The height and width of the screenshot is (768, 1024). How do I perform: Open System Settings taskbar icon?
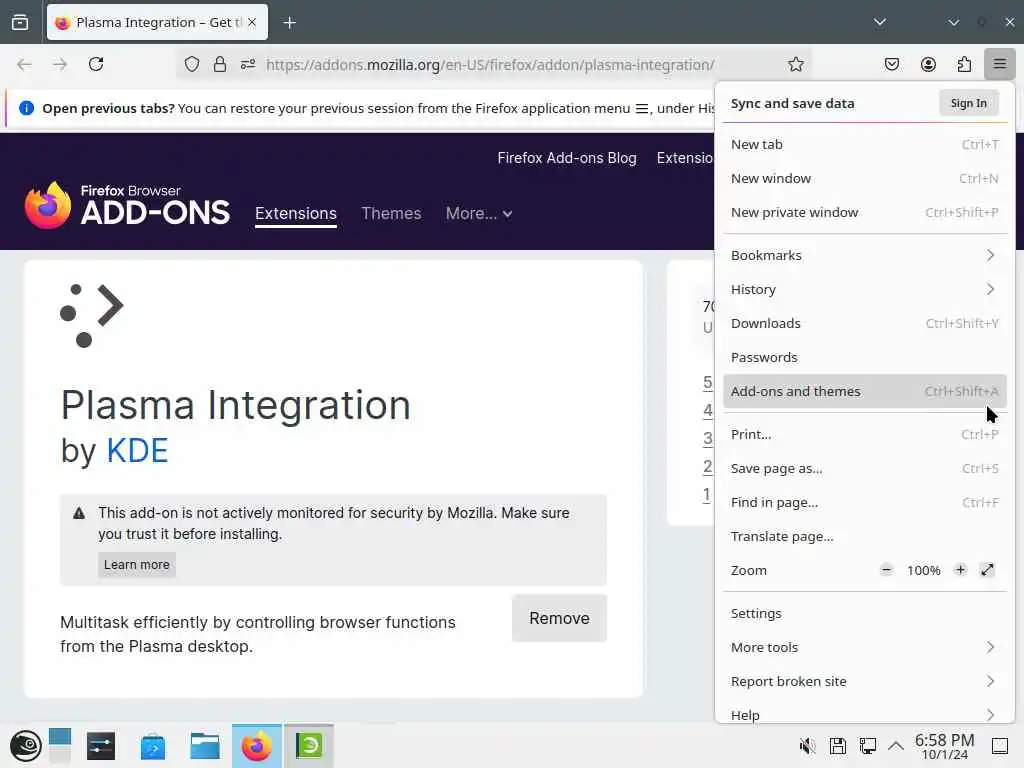(x=101, y=746)
